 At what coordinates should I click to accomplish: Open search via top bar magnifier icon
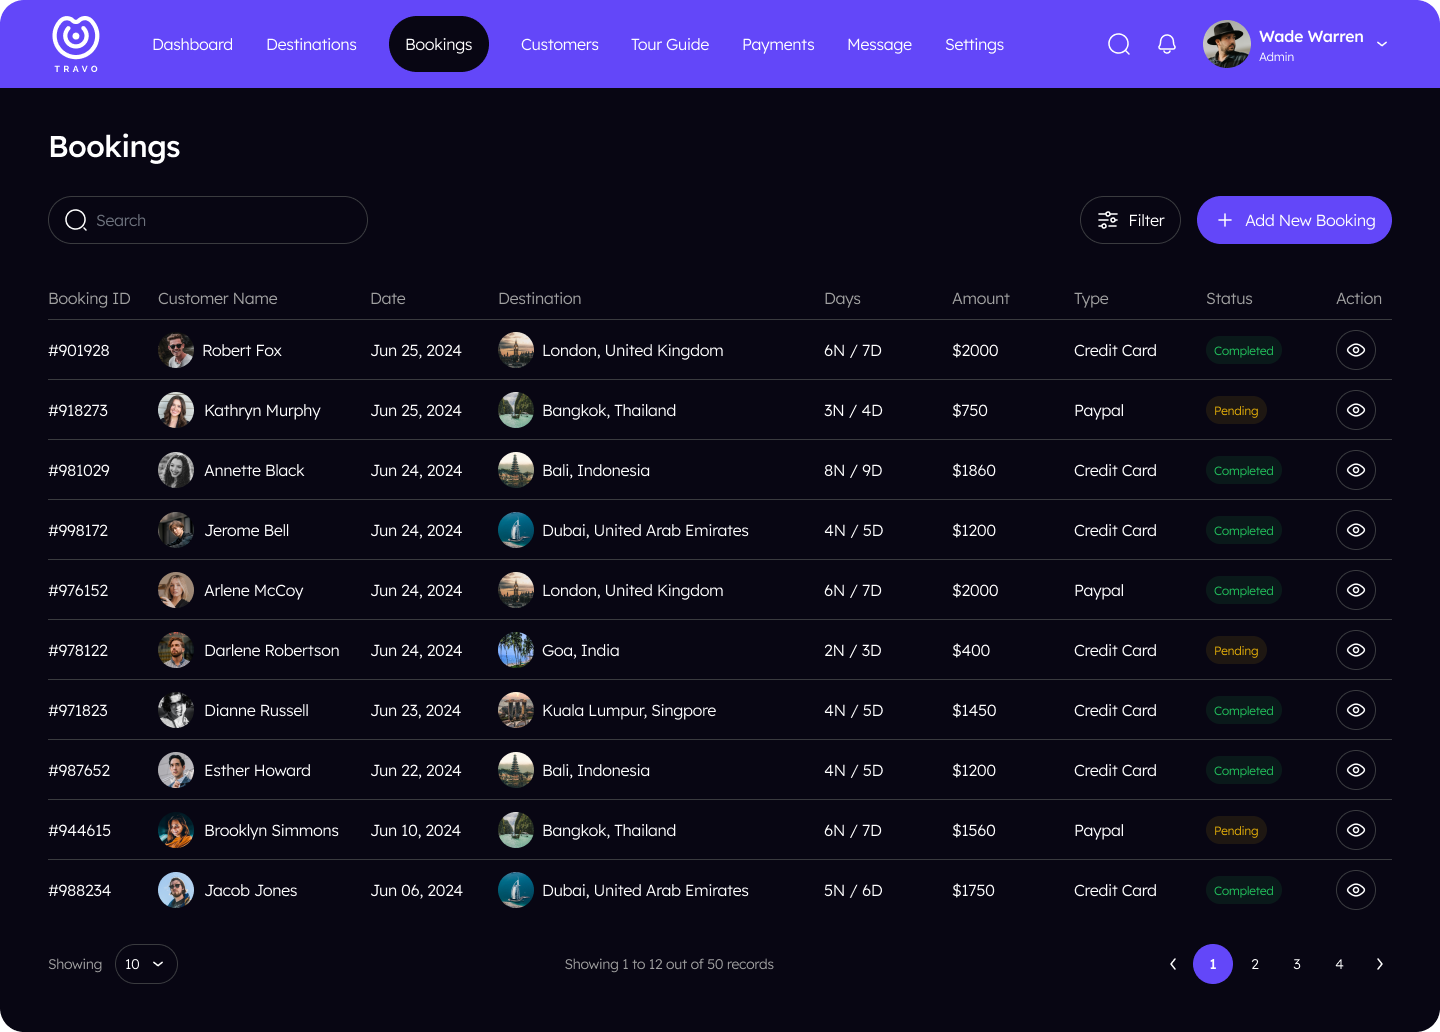(x=1119, y=44)
